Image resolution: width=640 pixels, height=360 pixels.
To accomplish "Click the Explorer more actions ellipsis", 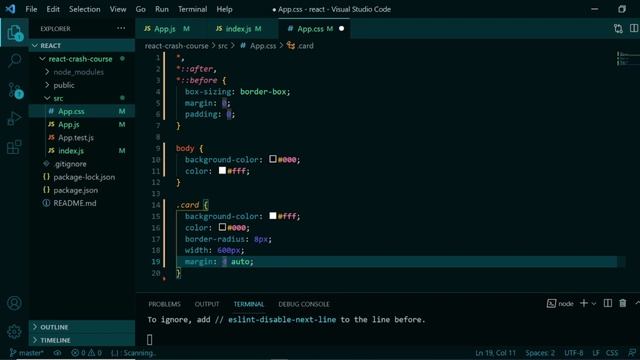I will (x=121, y=28).
